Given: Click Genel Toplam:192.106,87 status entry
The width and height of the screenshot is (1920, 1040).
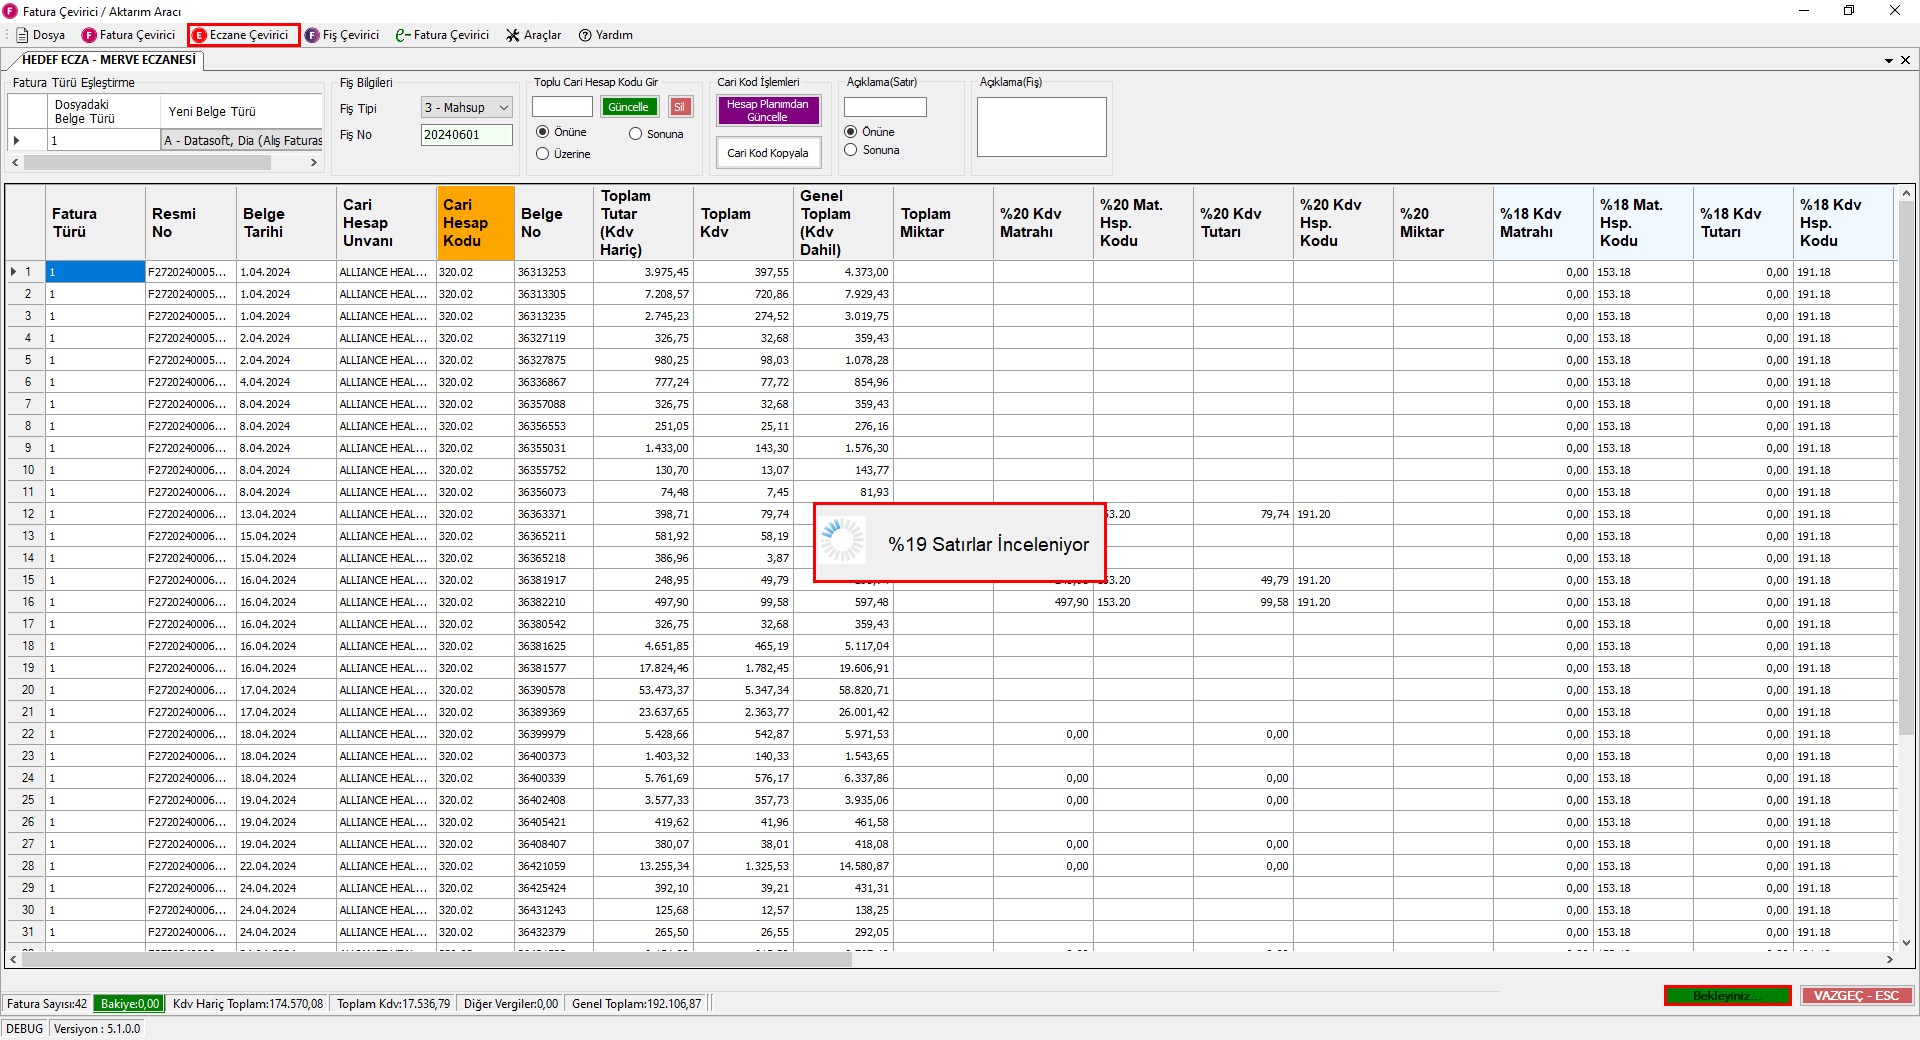Looking at the screenshot, I should point(636,1004).
